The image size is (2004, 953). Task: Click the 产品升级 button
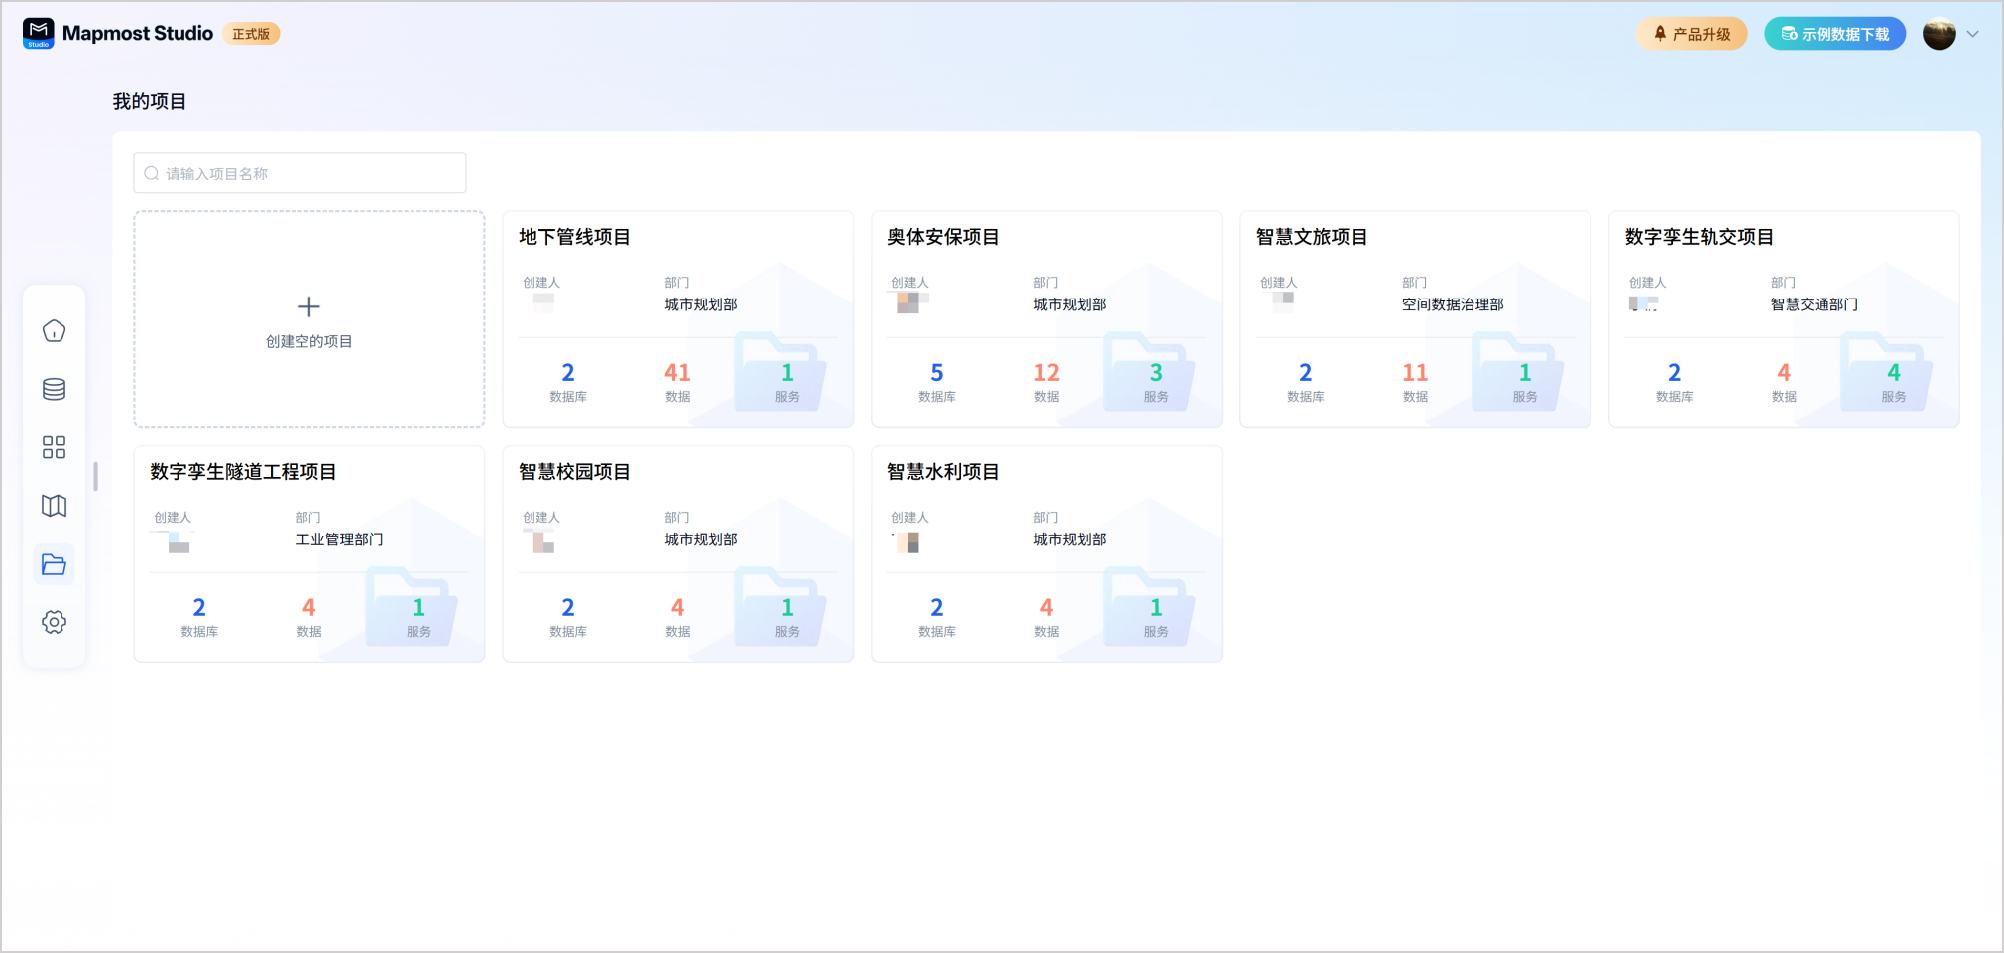(1691, 34)
